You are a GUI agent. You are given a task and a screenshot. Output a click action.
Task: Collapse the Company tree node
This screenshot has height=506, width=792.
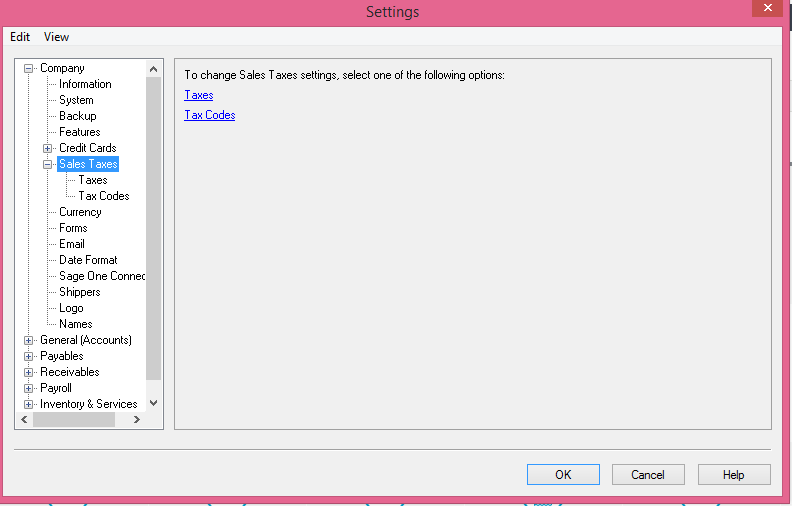(x=28, y=68)
